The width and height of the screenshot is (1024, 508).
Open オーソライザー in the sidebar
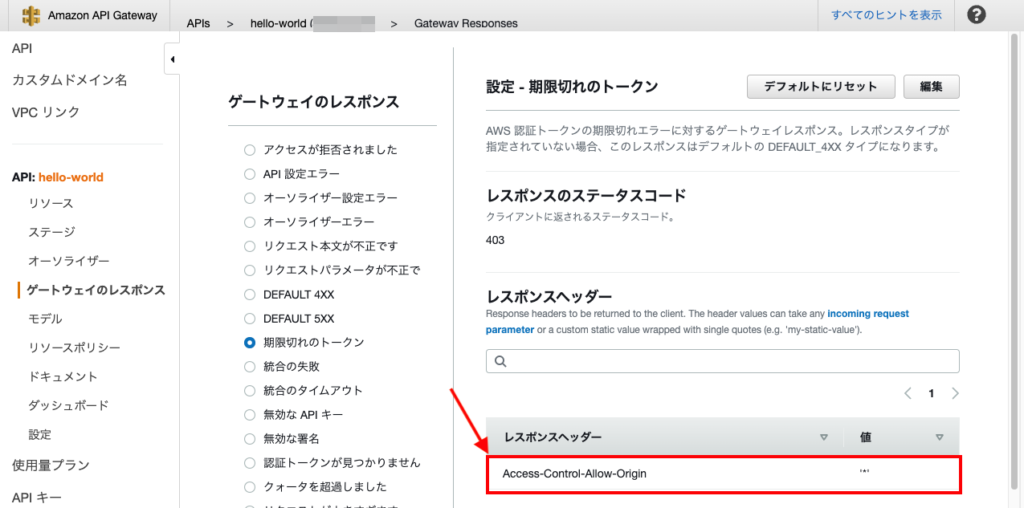69,261
